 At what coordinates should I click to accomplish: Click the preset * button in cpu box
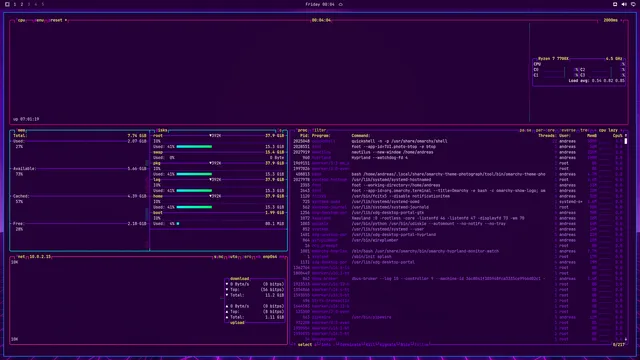[58, 20]
